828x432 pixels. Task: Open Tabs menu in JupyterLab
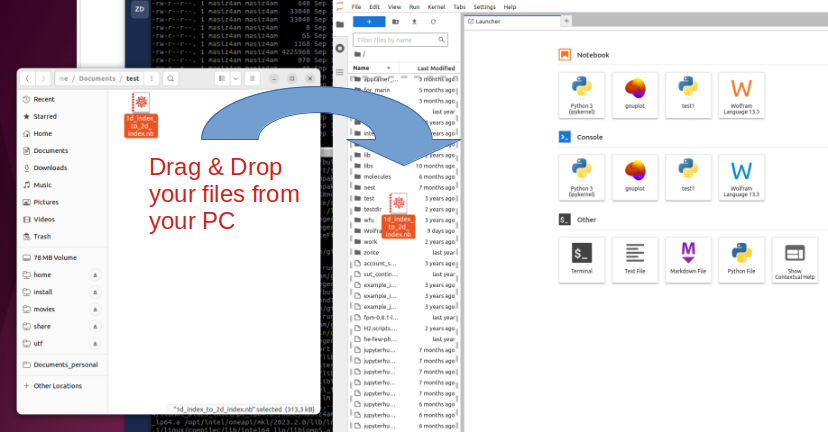[459, 7]
